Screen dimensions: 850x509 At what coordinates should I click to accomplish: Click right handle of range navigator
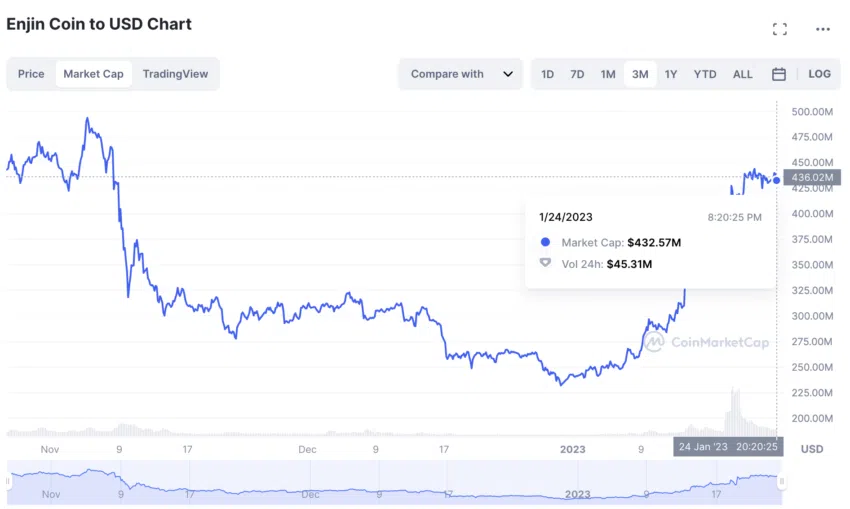[x=782, y=482]
